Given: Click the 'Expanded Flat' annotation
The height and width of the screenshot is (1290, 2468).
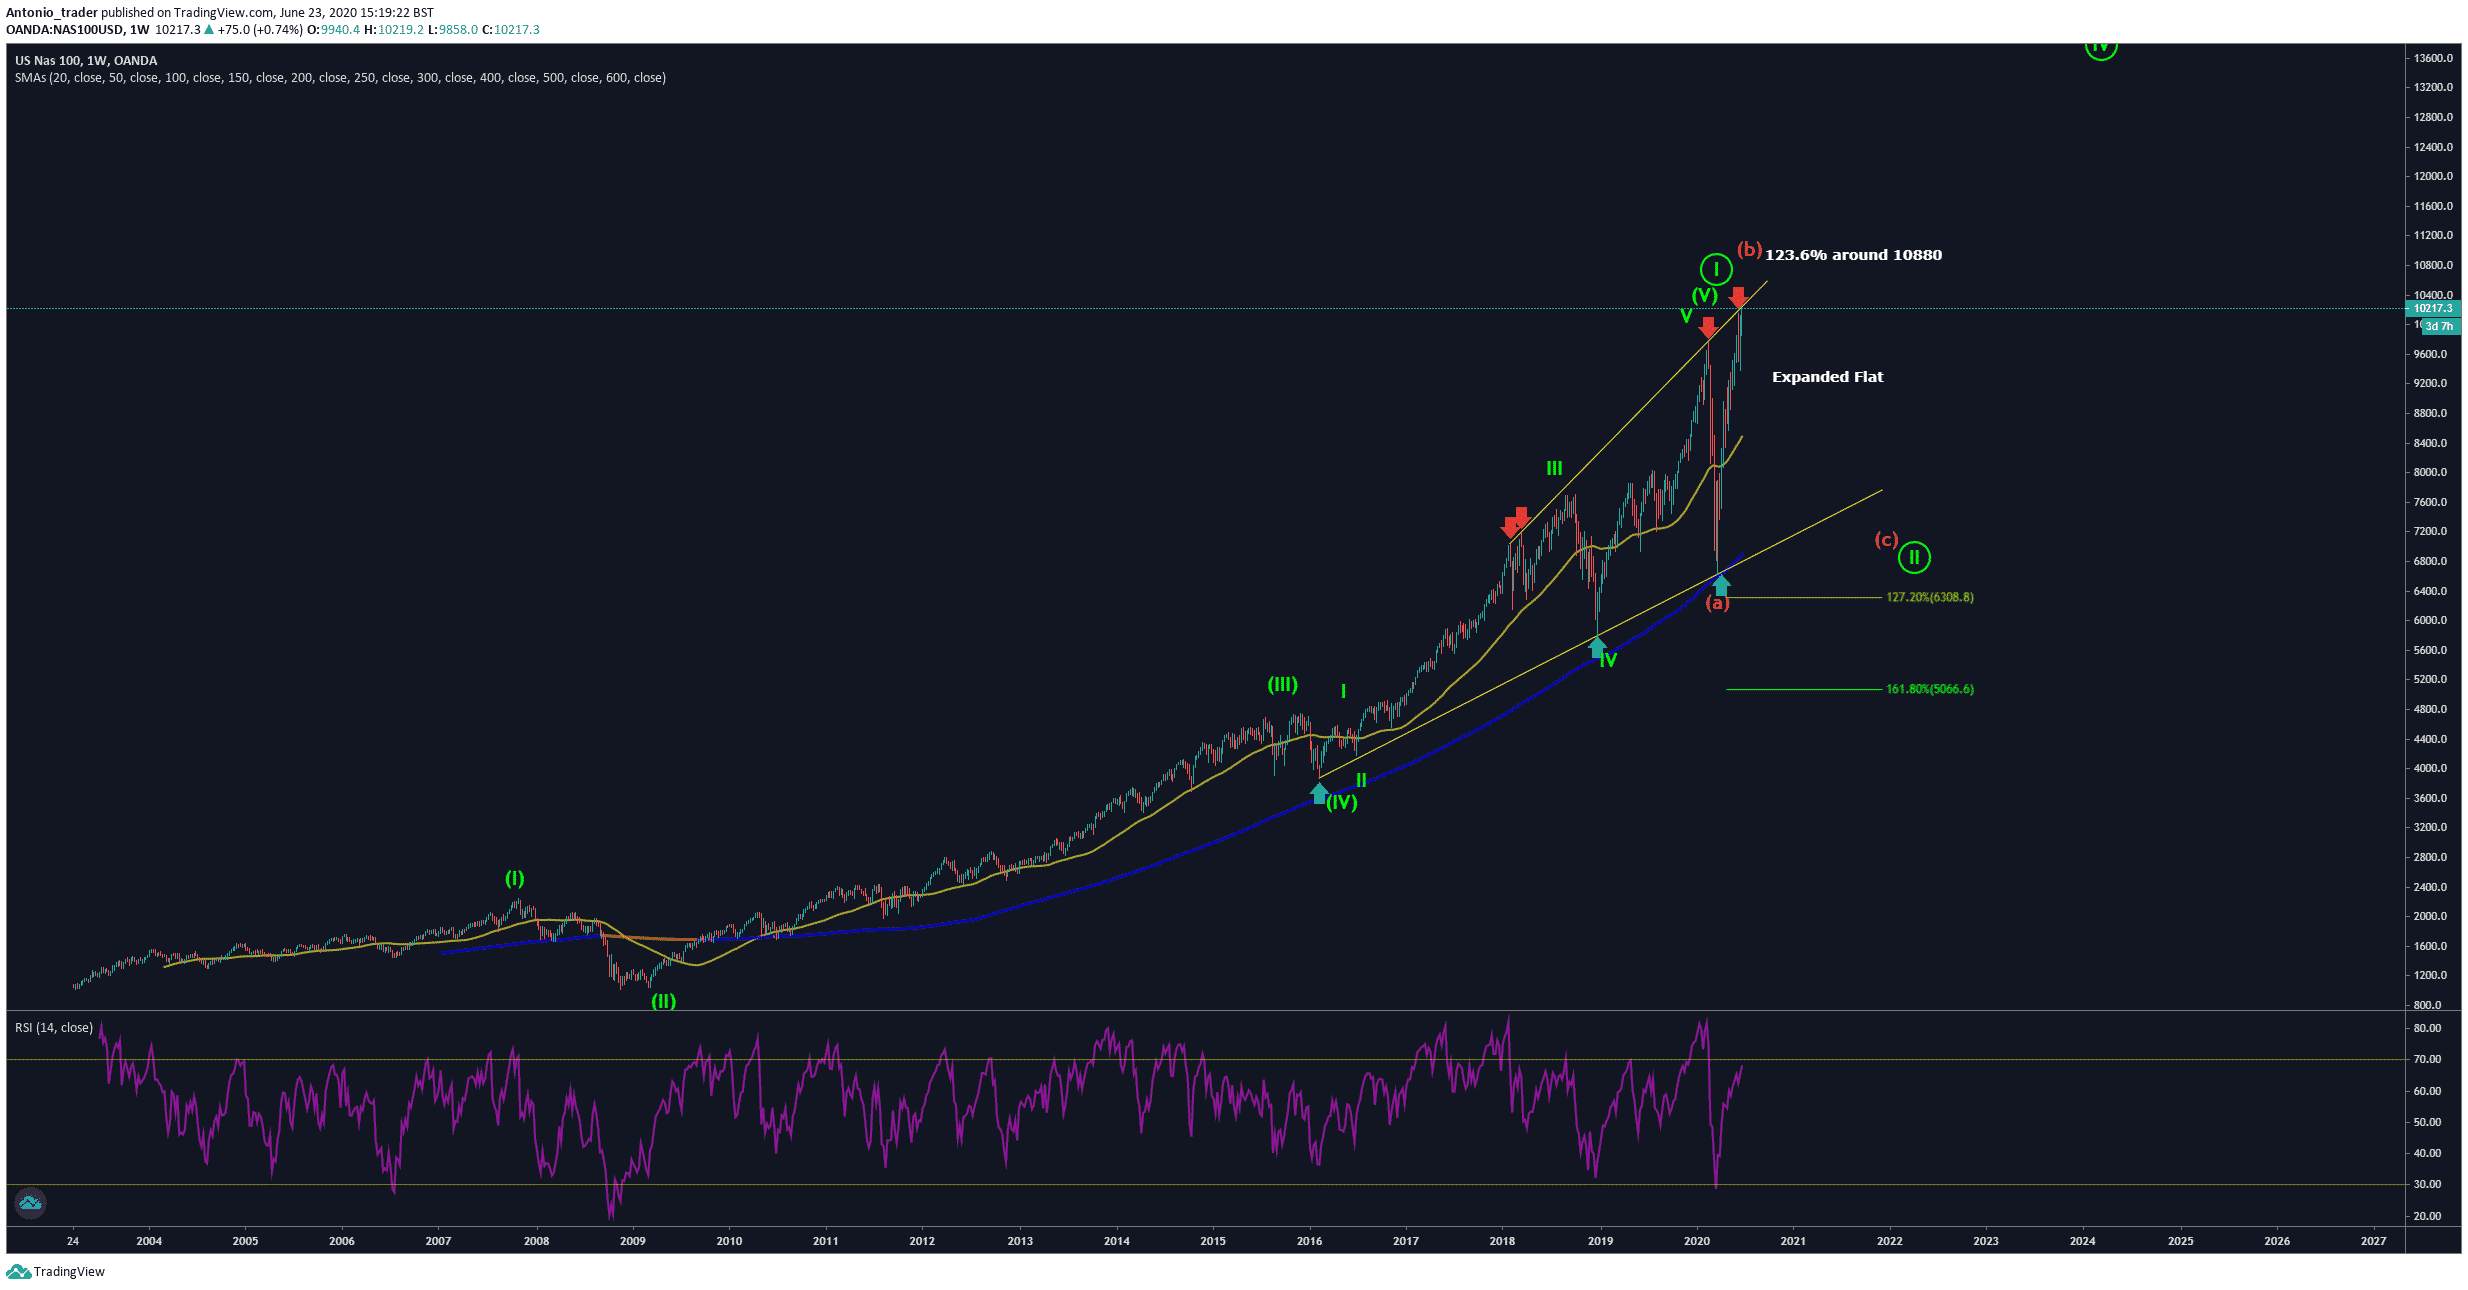Looking at the screenshot, I should coord(1827,377).
